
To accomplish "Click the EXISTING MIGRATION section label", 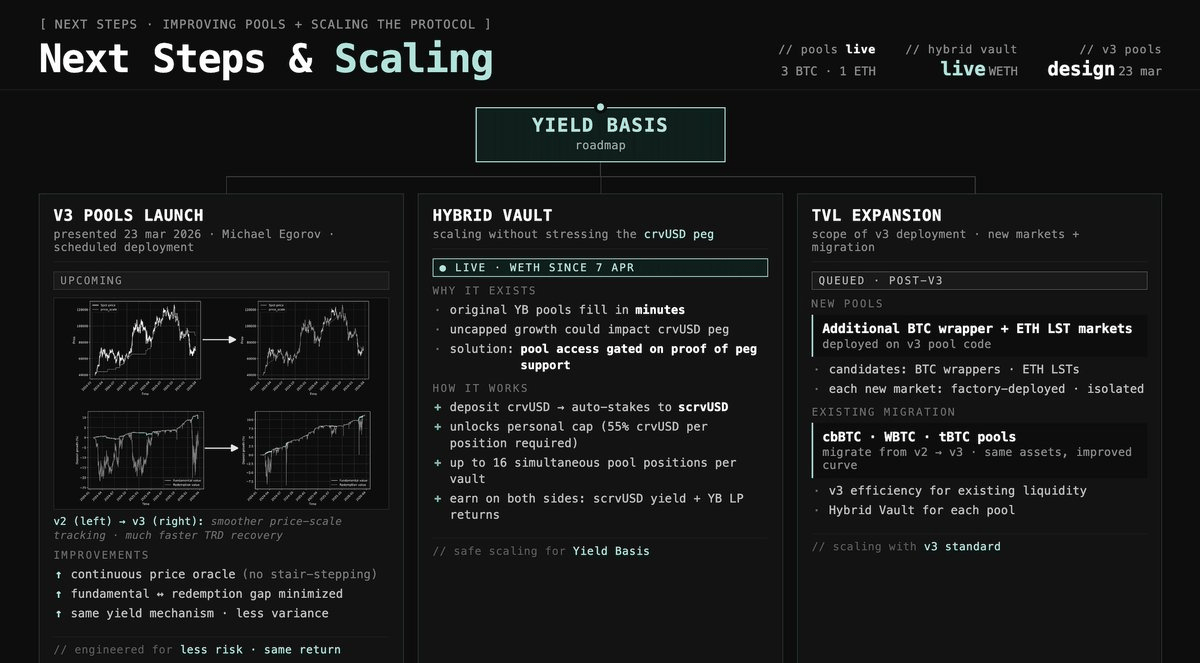I will 884,412.
